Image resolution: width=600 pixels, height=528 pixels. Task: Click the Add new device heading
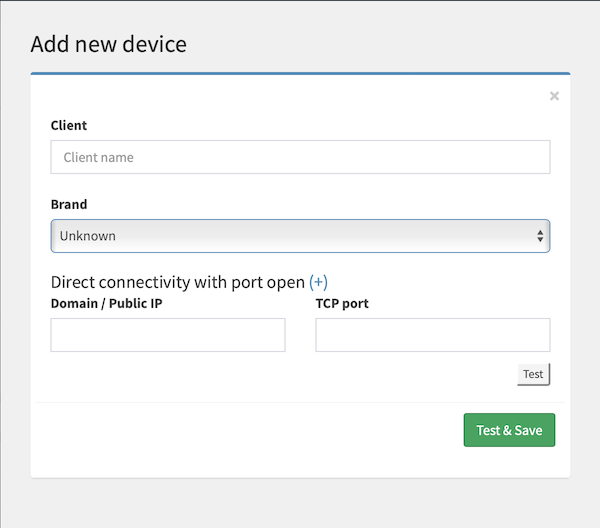[x=109, y=44]
